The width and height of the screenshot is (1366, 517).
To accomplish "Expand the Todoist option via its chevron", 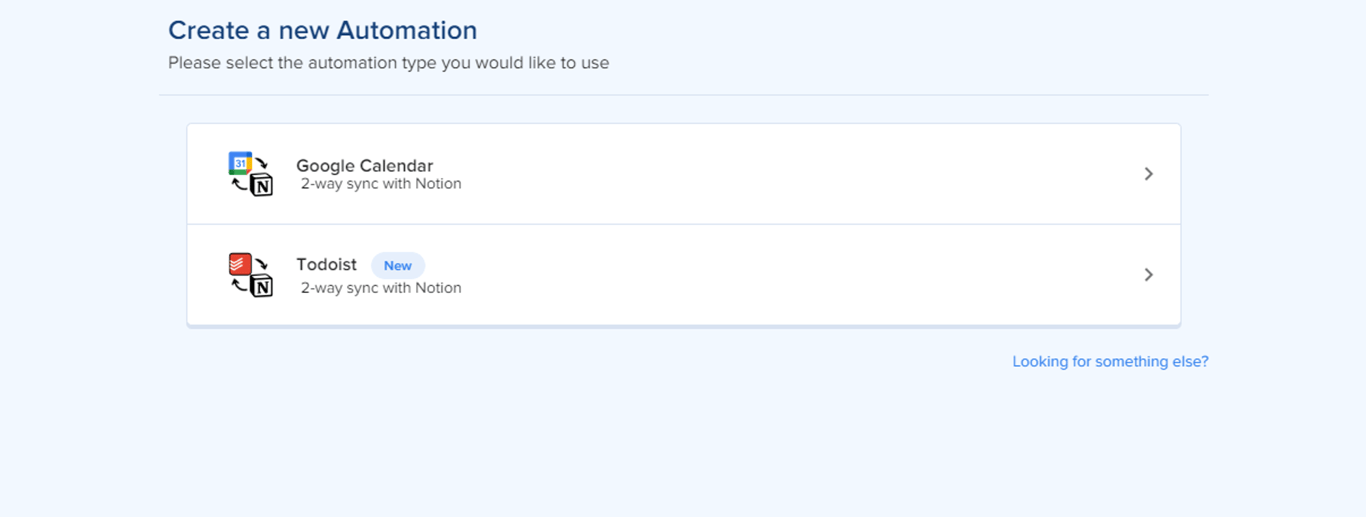I will click(x=1149, y=275).
